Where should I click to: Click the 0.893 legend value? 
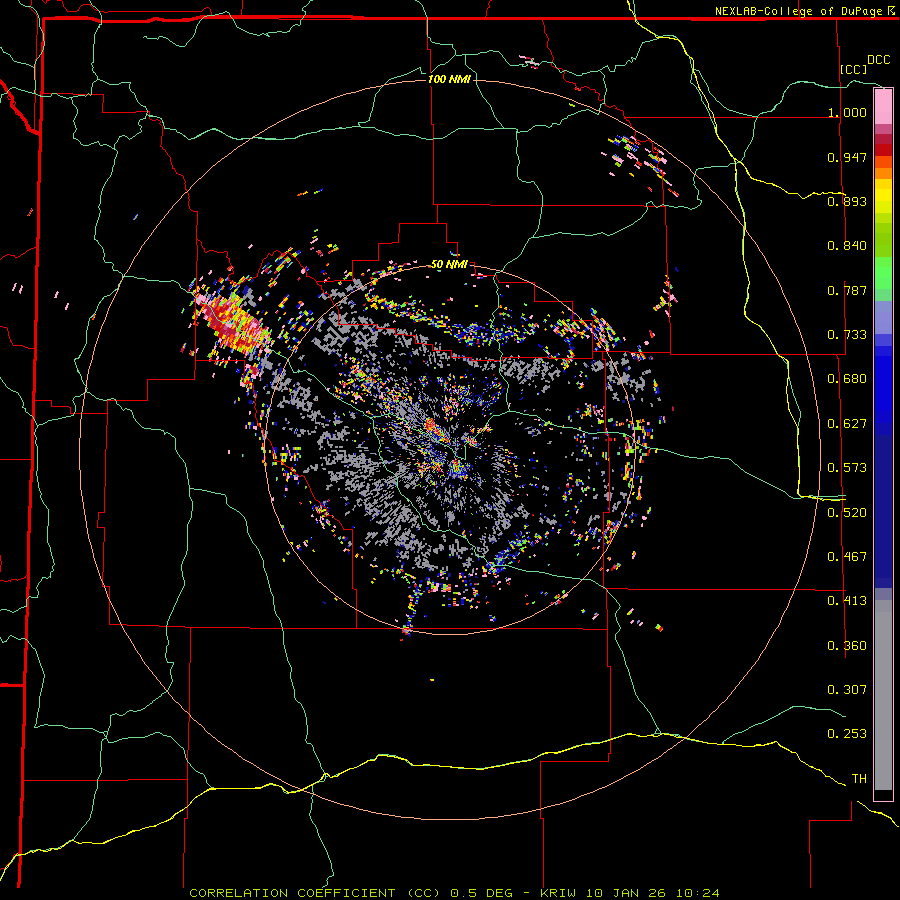[847, 201]
